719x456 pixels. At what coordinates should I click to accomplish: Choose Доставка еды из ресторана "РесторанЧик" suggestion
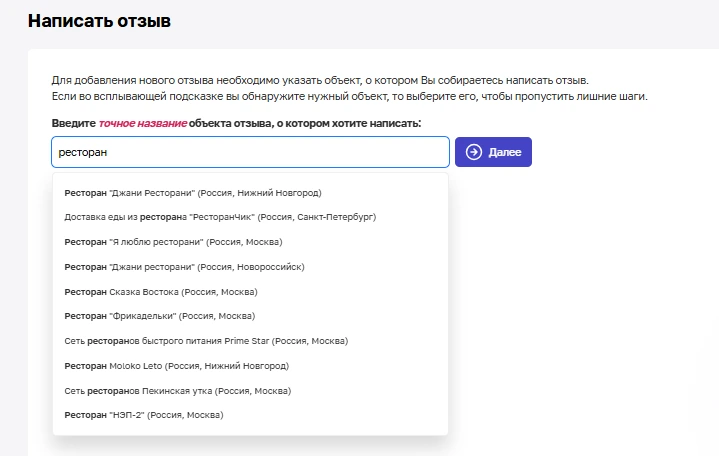coord(219,216)
